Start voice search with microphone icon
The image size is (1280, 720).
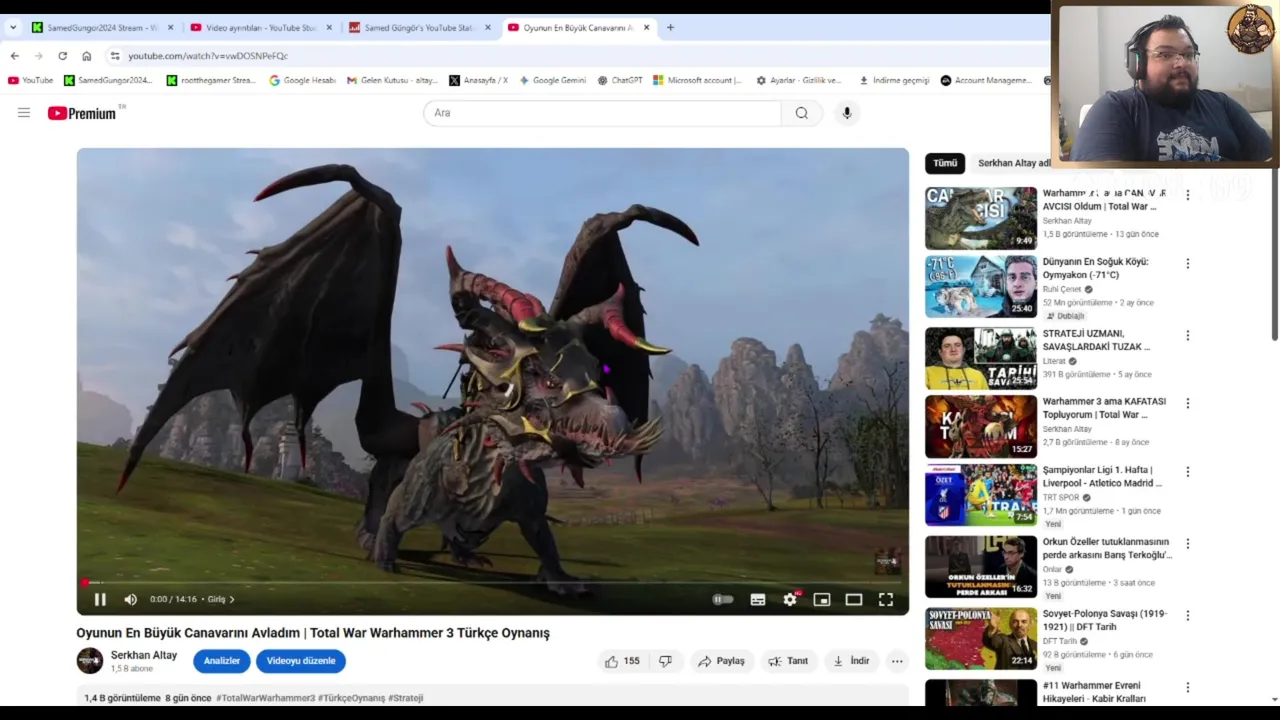[847, 113]
